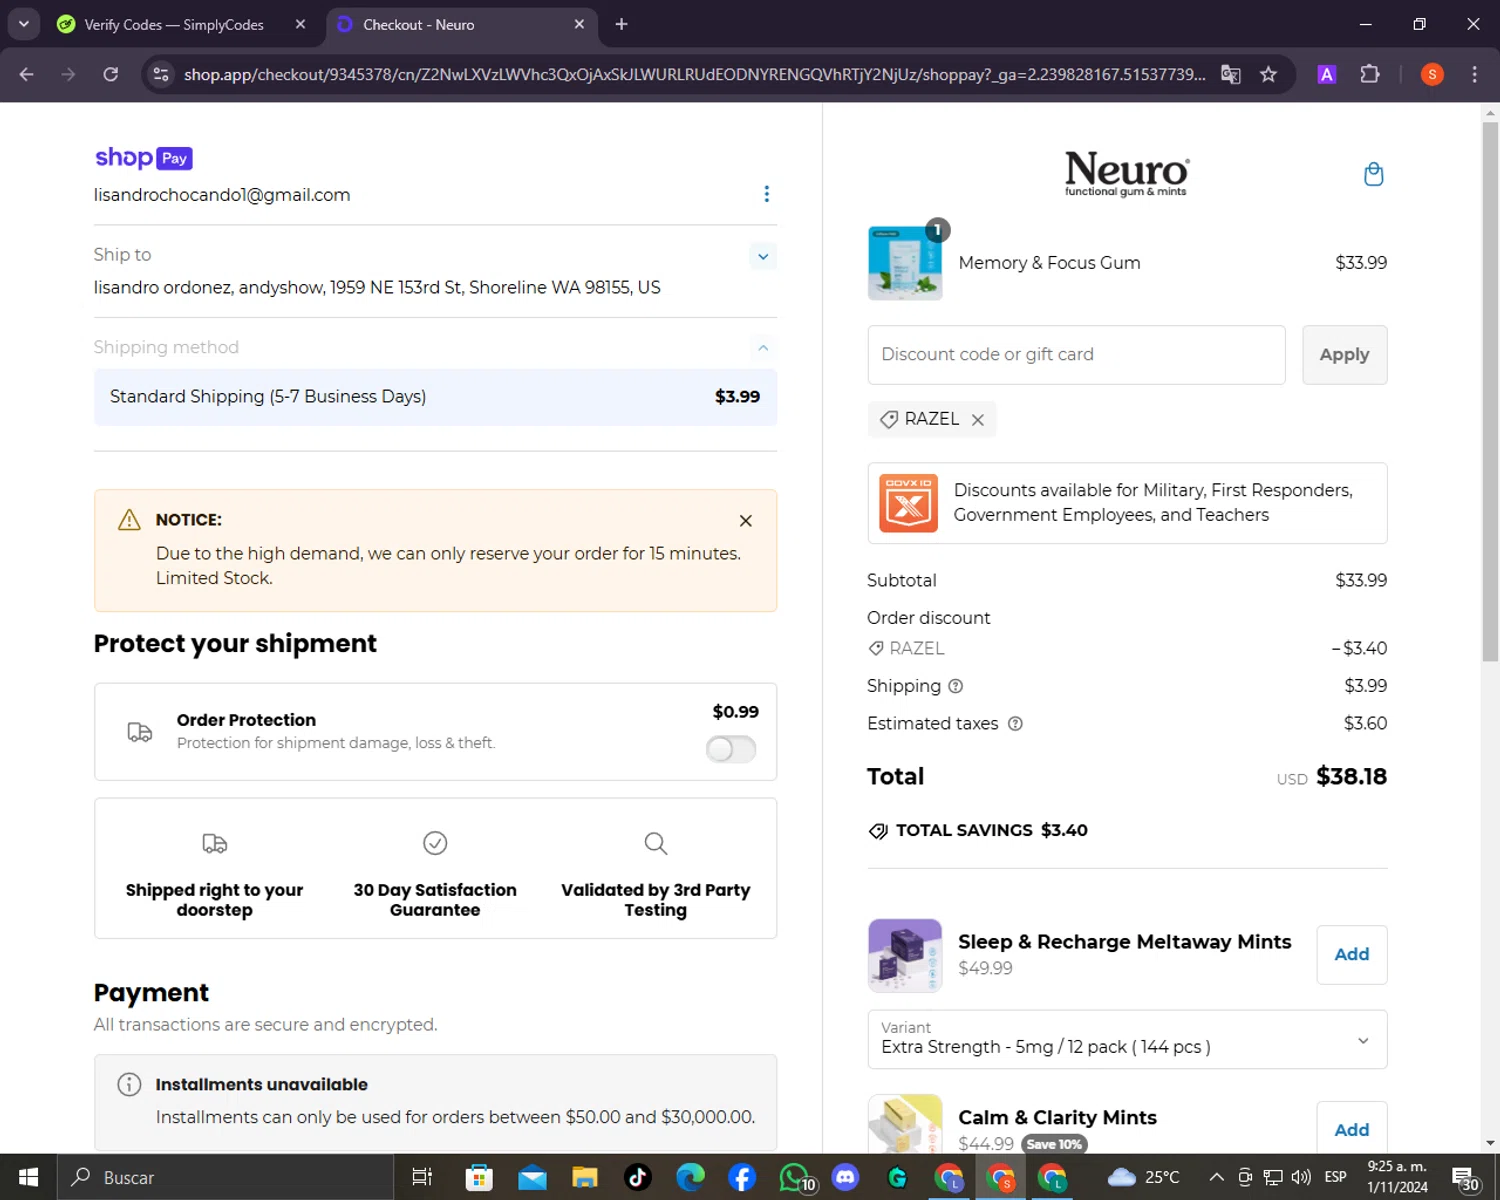Image resolution: width=1500 pixels, height=1200 pixels.
Task: Focus the Discount code or gift card field
Action: [1076, 355]
